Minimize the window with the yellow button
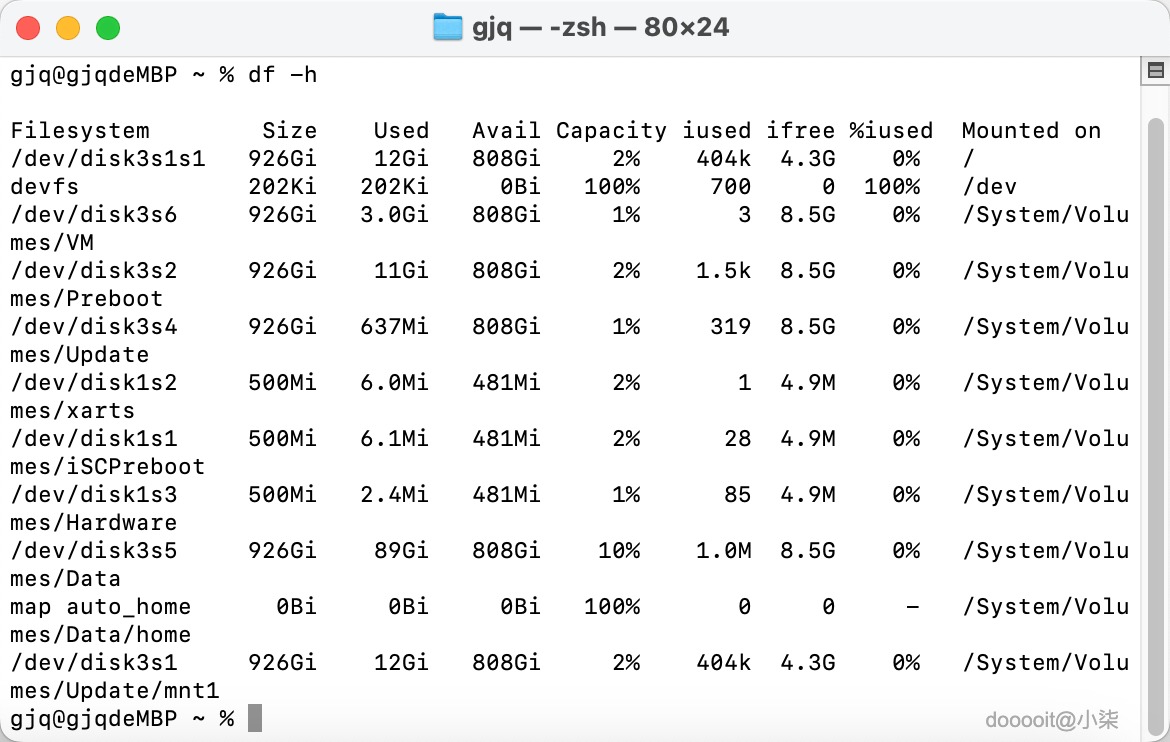The width and height of the screenshot is (1170, 742). pyautogui.click(x=68, y=28)
